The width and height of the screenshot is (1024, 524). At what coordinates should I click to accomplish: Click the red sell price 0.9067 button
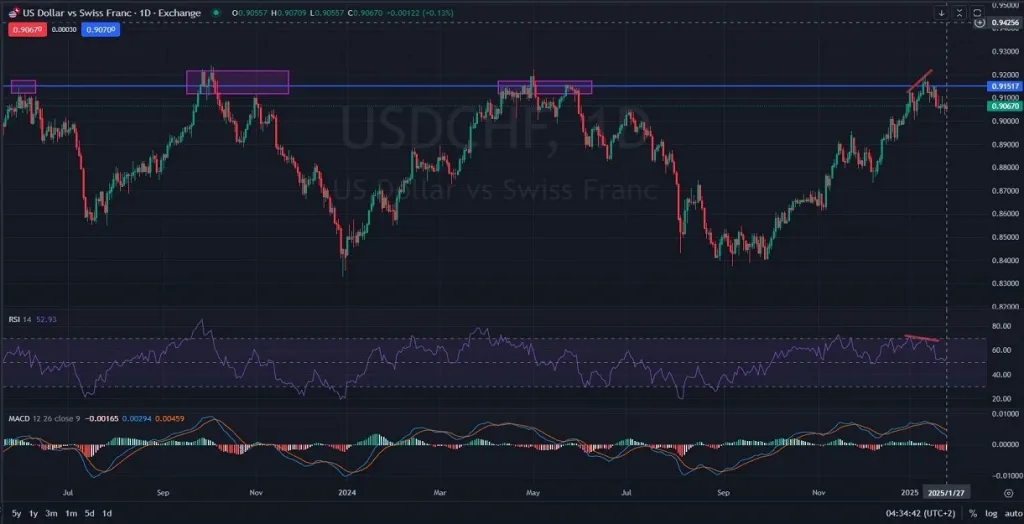(27, 29)
